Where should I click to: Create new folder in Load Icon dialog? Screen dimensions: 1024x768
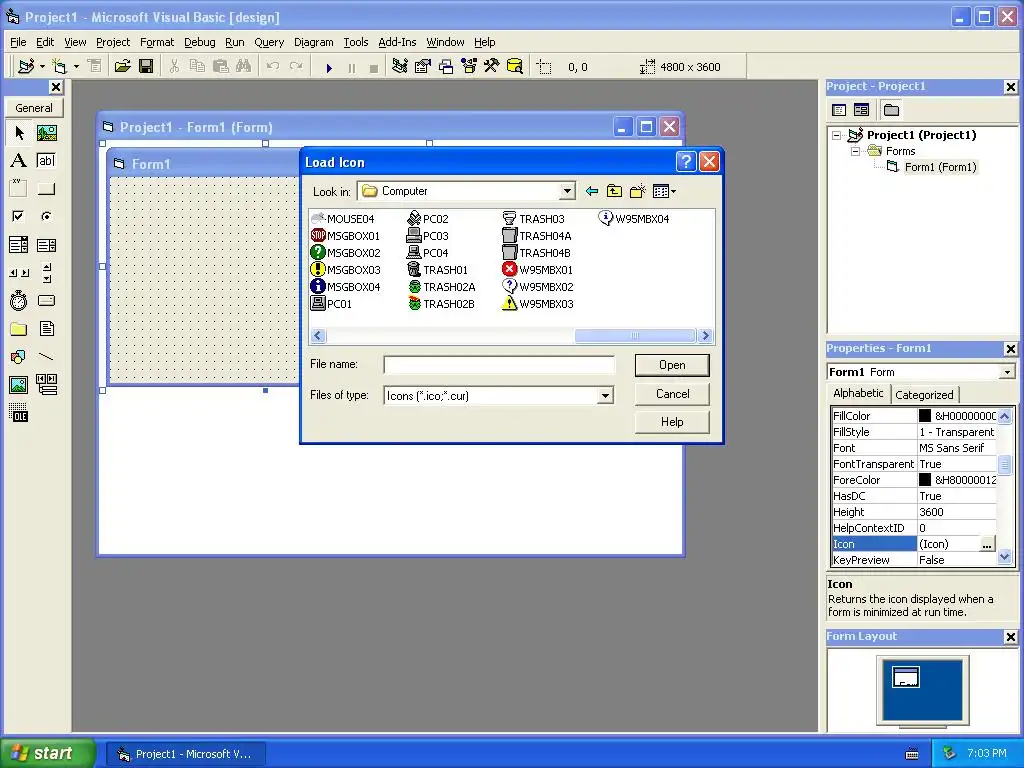(x=637, y=191)
